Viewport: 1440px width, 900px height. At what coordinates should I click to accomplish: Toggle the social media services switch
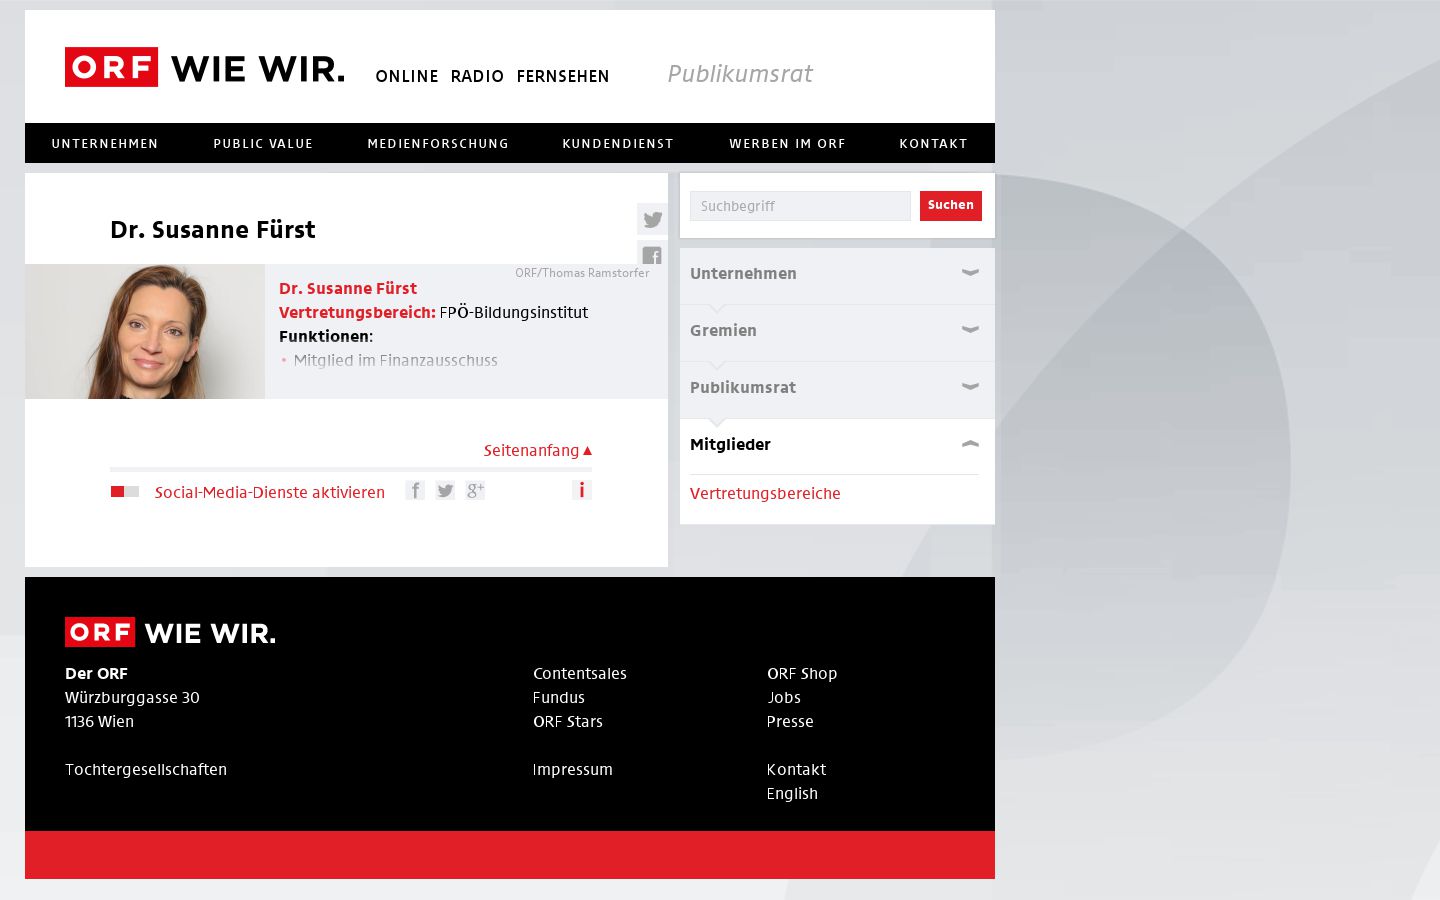125,492
